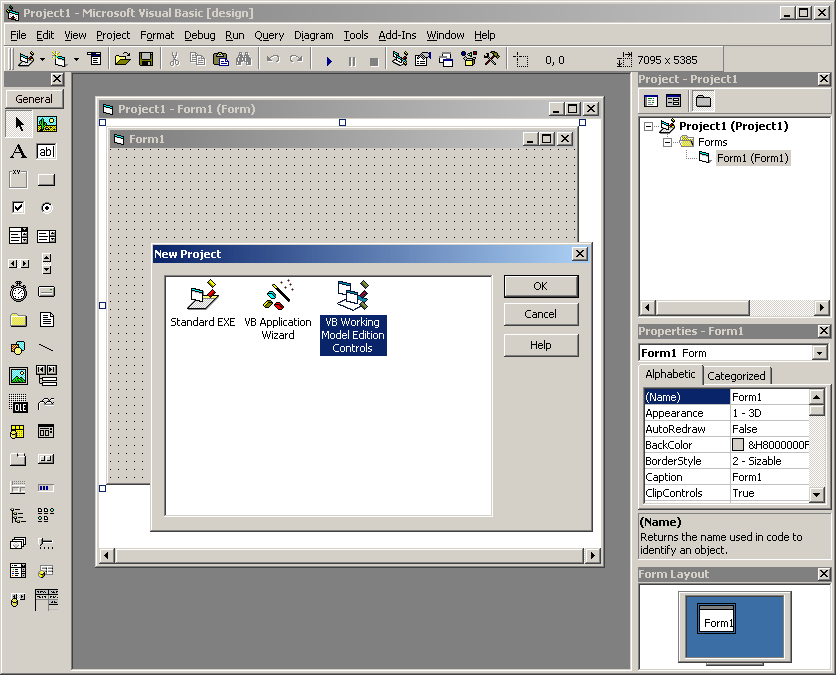The width and height of the screenshot is (836, 675).
Task: Select the CommandButton control tool
Action: tap(47, 180)
